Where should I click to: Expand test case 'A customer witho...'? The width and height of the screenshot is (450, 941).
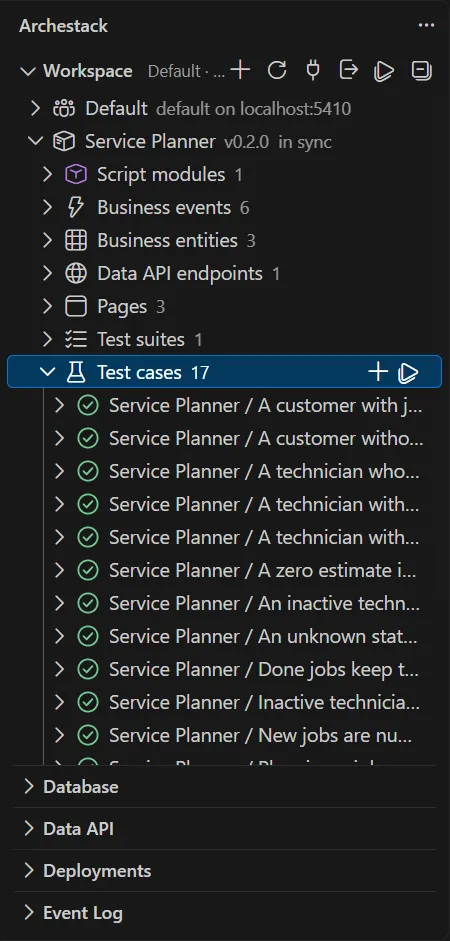(x=59, y=439)
